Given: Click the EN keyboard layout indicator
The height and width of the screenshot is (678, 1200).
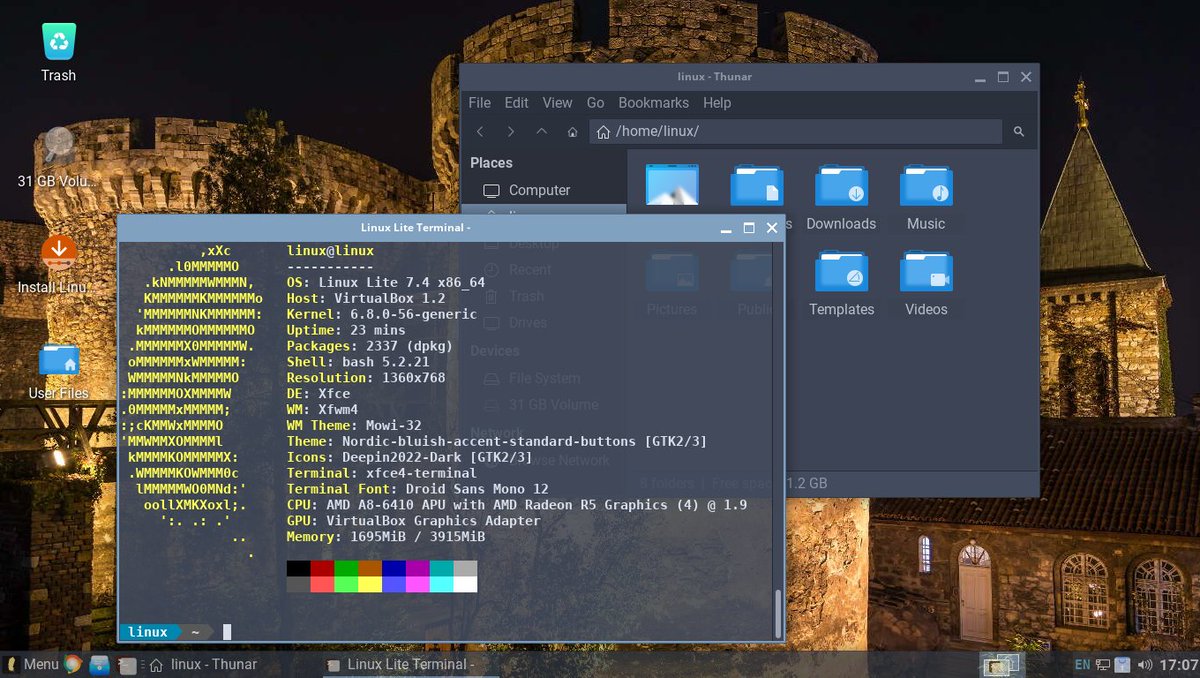Looking at the screenshot, I should coord(1082,664).
